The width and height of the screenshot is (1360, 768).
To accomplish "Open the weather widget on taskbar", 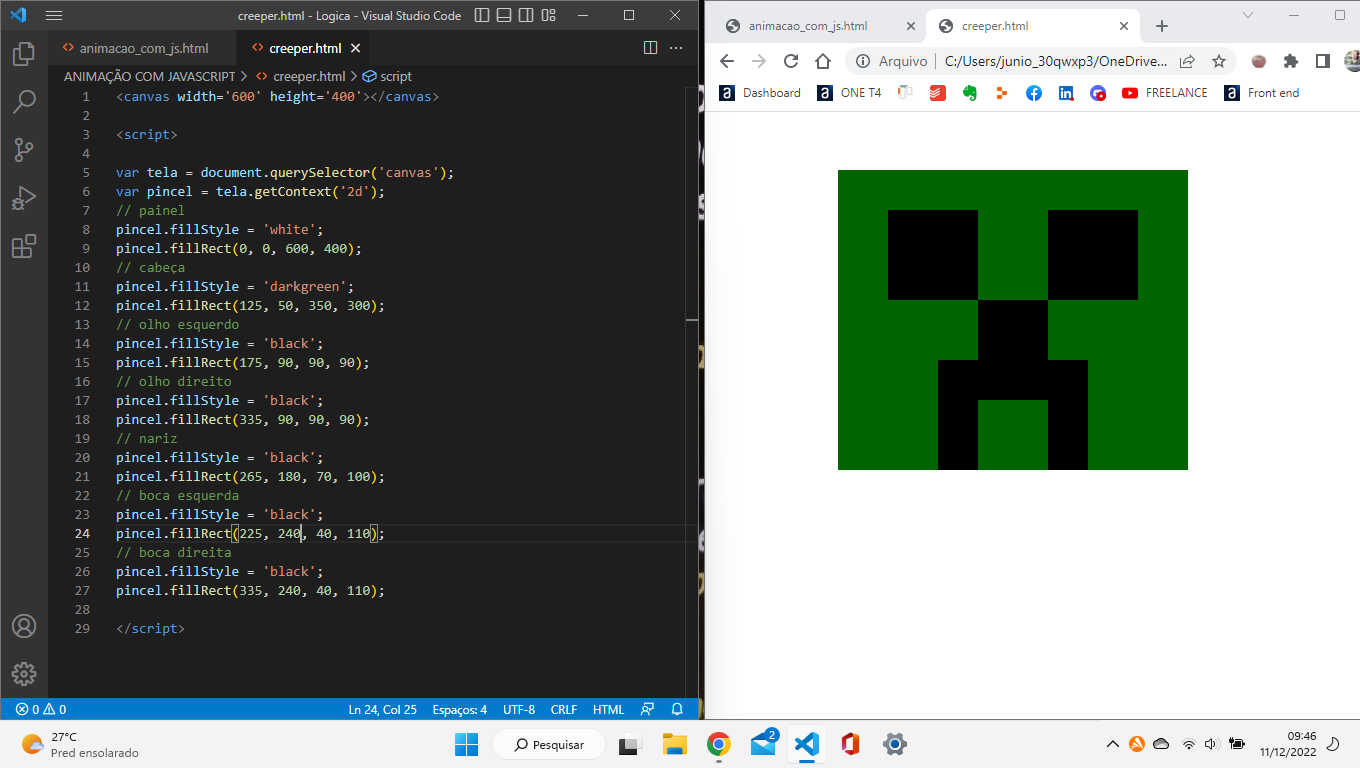I will (x=80, y=744).
